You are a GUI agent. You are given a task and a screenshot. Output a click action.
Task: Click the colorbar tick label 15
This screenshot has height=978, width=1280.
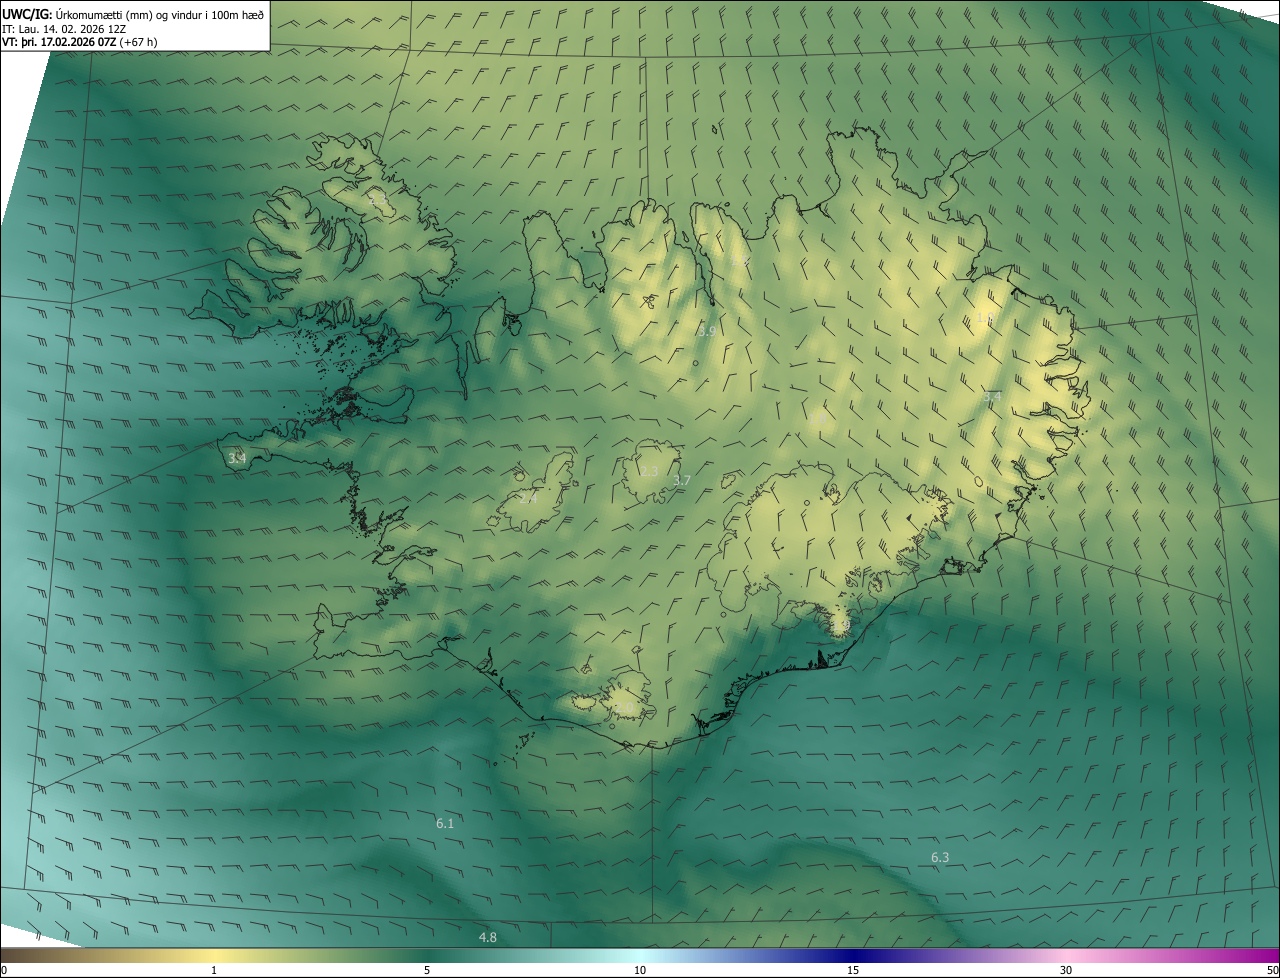(853, 971)
